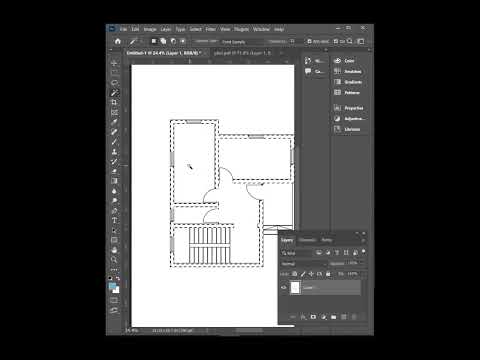This screenshot has height=360, width=480.
Task: Open the Properties panel
Action: pyautogui.click(x=349, y=108)
